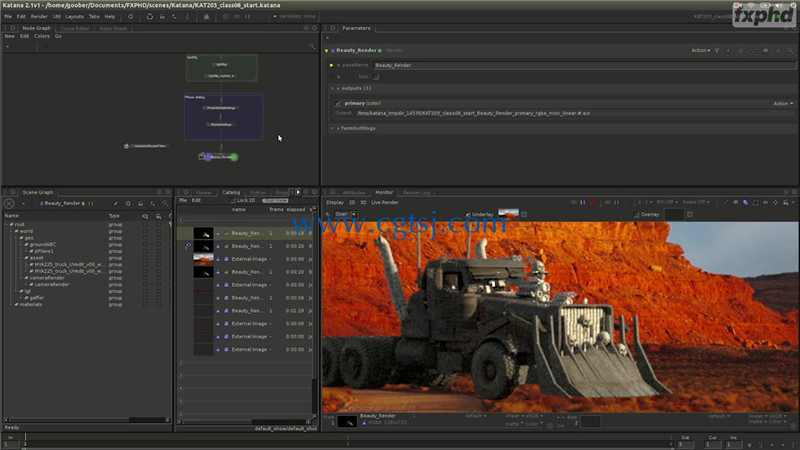Toggle the primary output checkbox
The image size is (800, 450).
point(337,103)
